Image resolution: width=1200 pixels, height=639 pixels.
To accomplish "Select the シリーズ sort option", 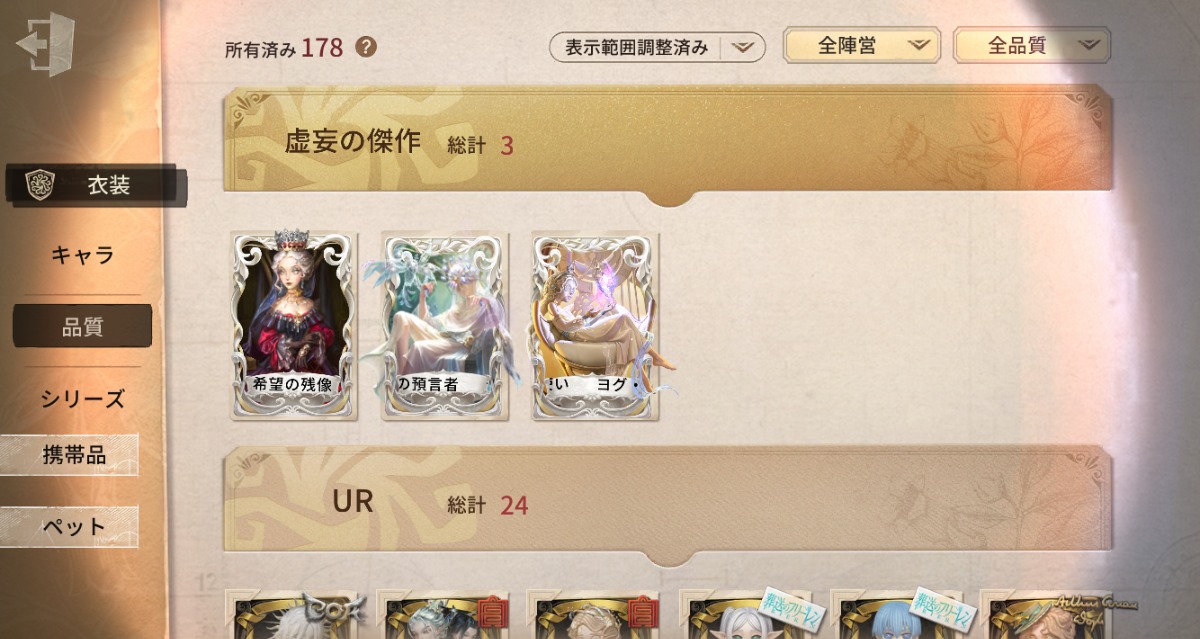I will [82, 398].
